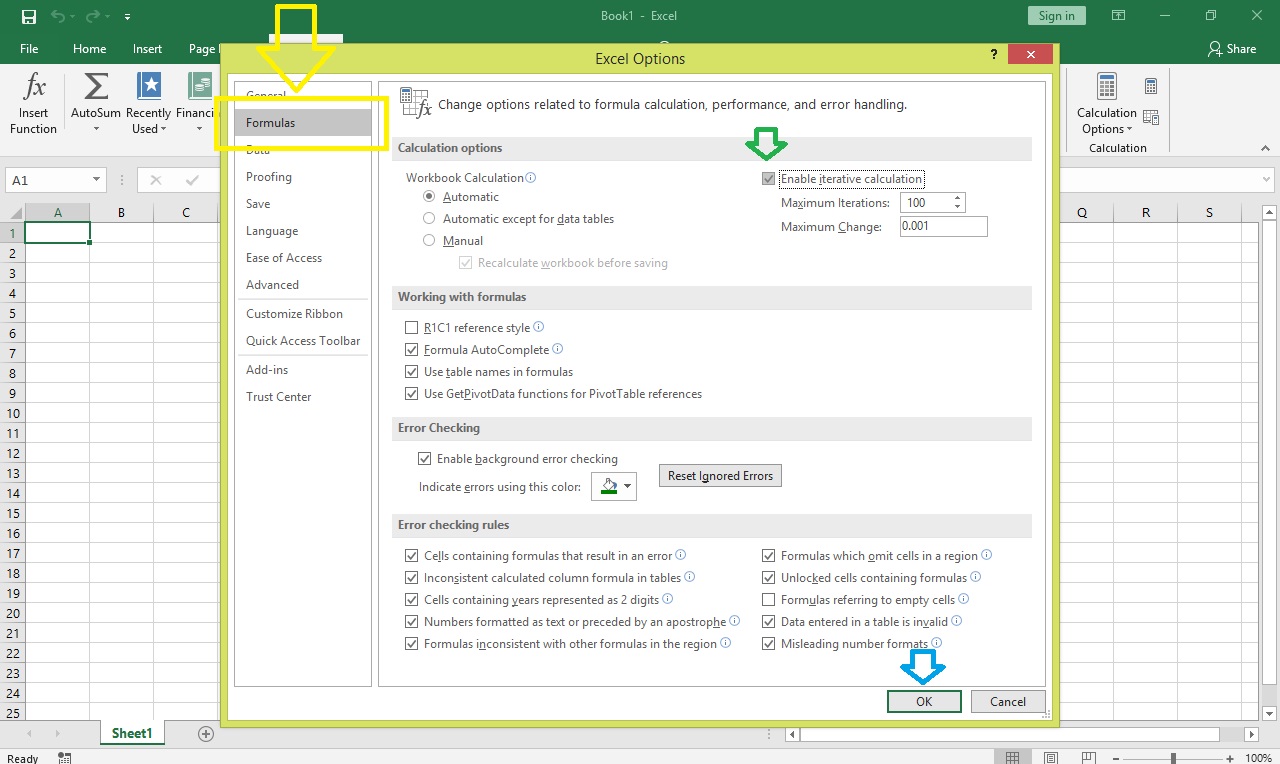Select the Manual calculation radio button
The image size is (1280, 764).
tap(429, 241)
